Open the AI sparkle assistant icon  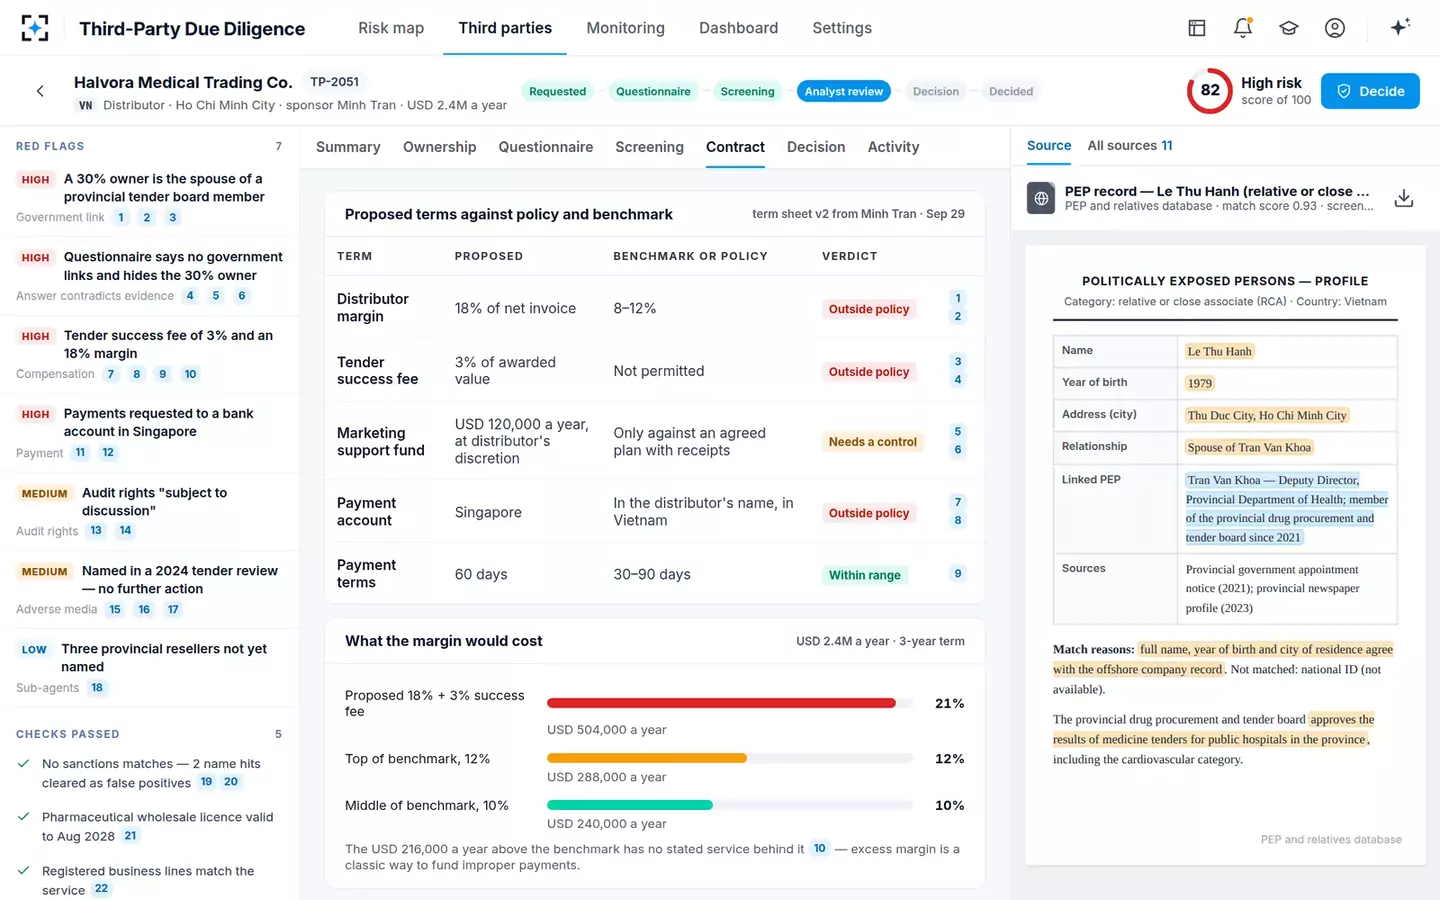click(1400, 28)
